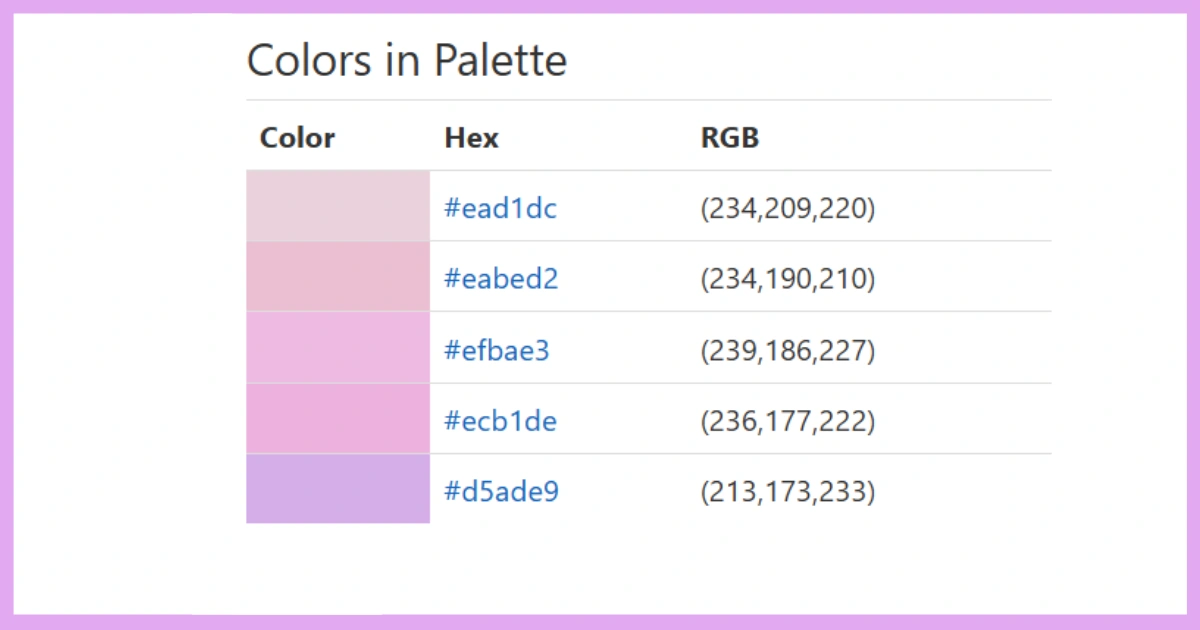Screen dimensions: 1200x630
Task: Click the Color column header
Action: tap(296, 138)
